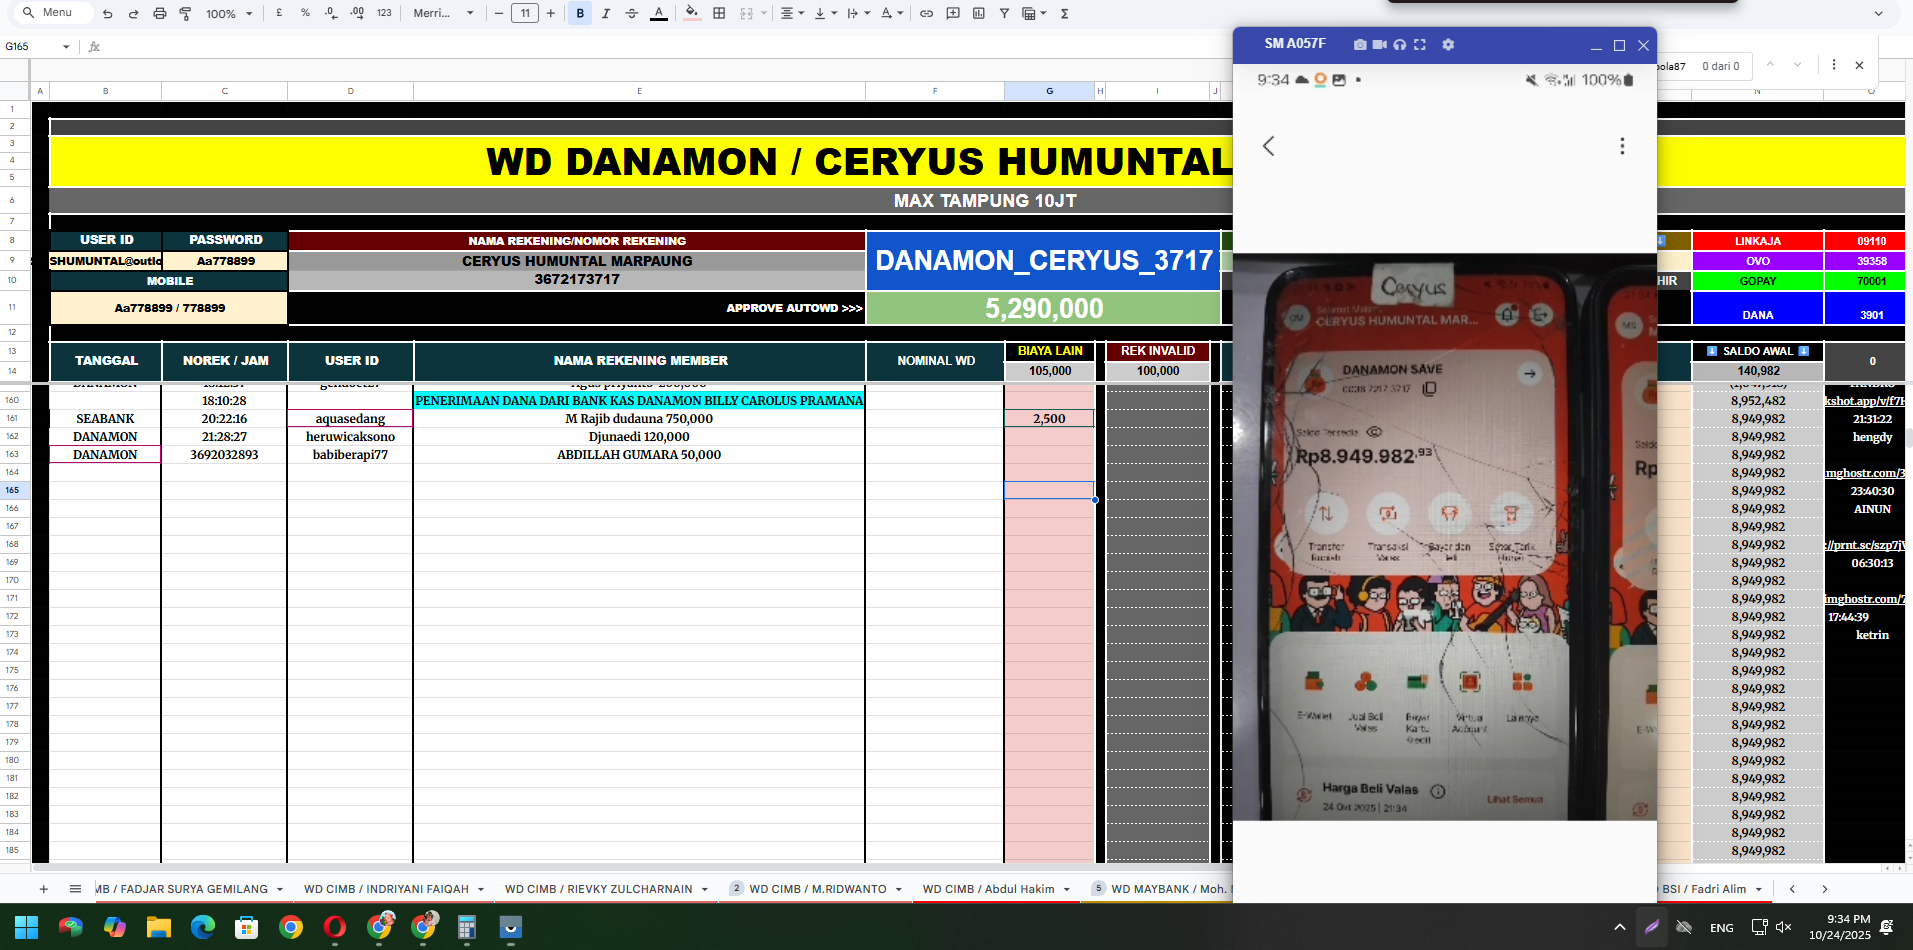Close the find bar
Viewport: 1913px width, 950px height.
pyautogui.click(x=1859, y=65)
